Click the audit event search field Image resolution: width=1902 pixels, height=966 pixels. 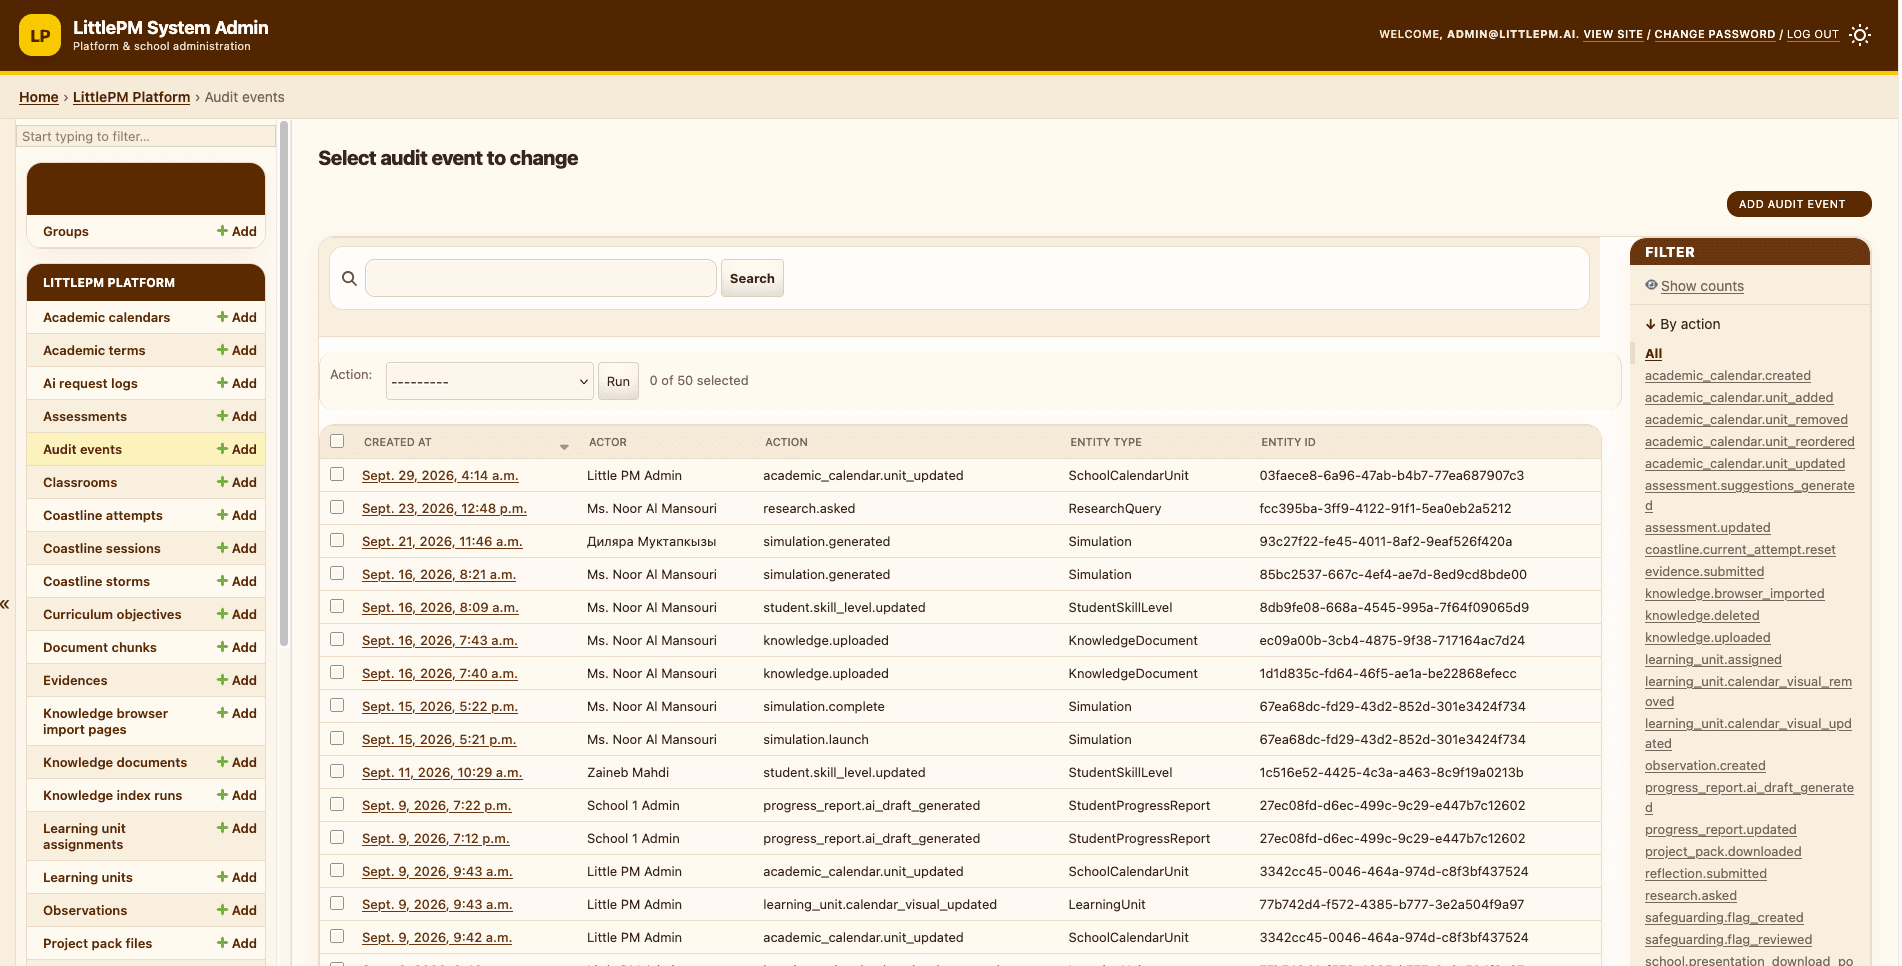541,278
